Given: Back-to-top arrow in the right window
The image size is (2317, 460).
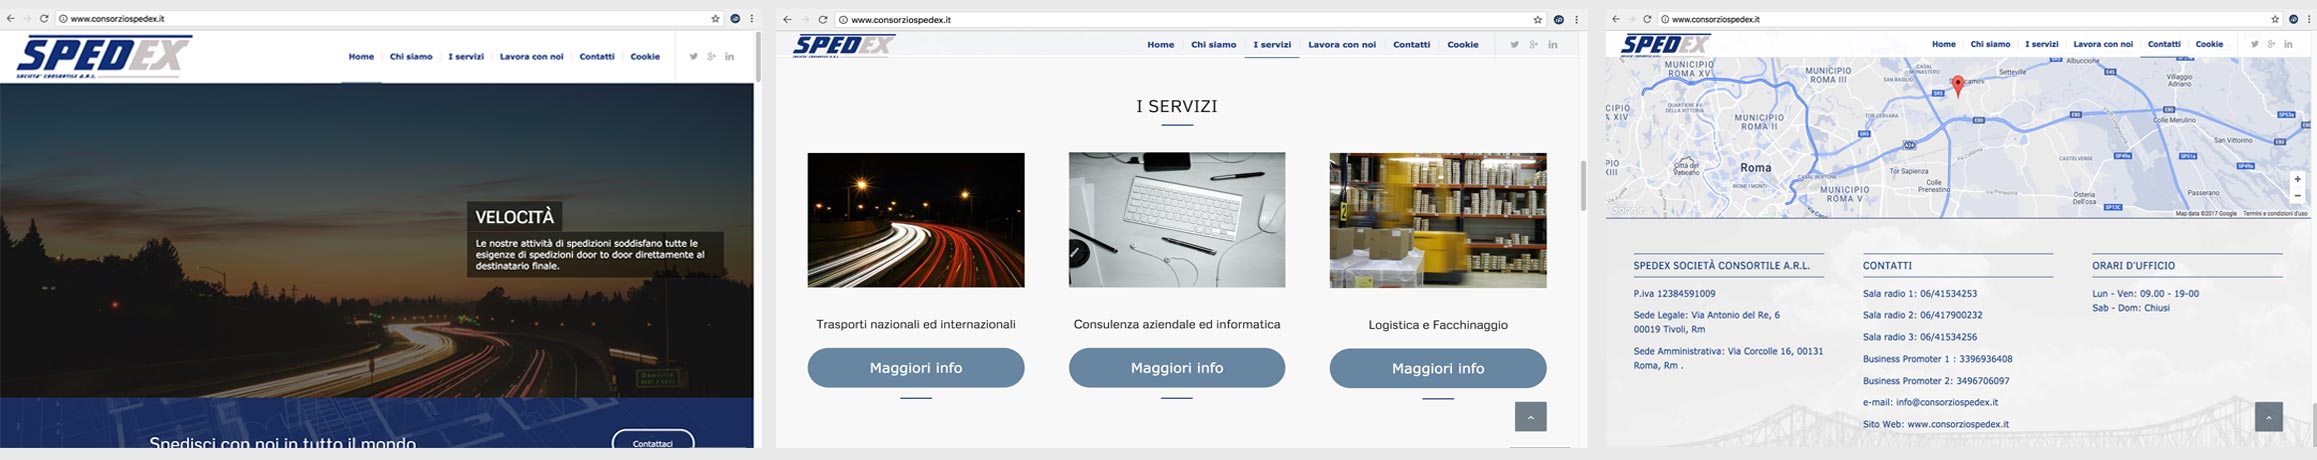Looking at the screenshot, I should [2269, 416].
